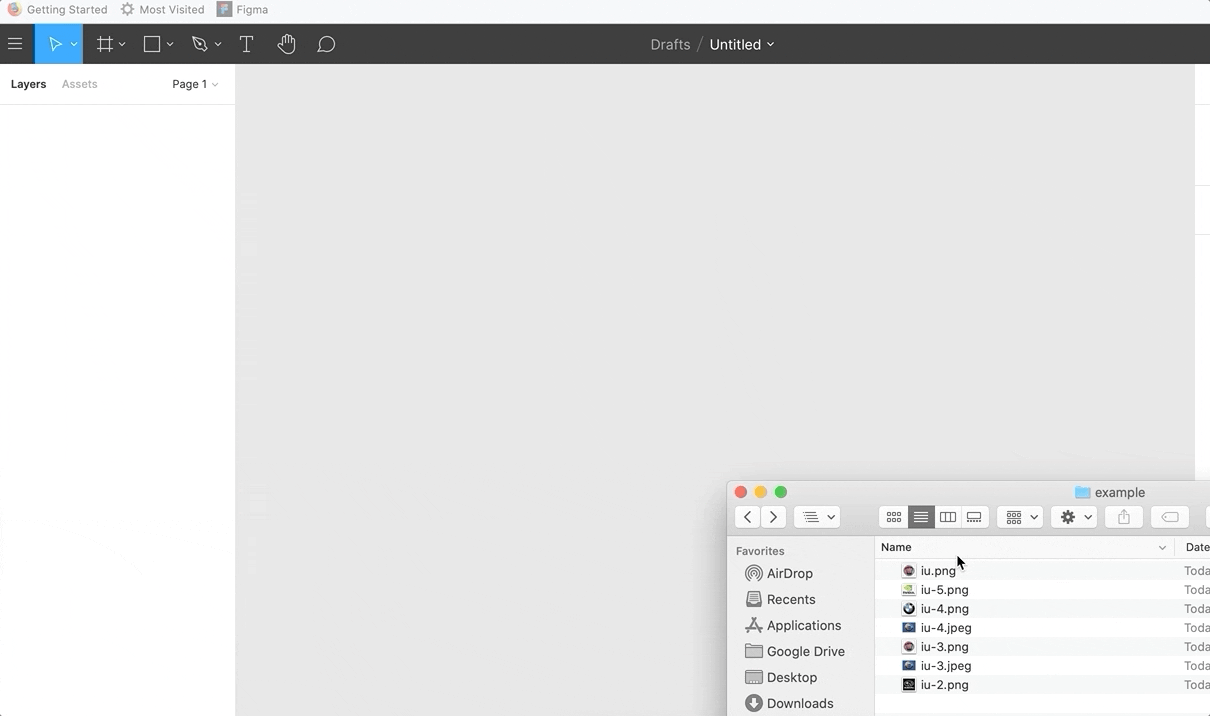Switch Finder to gallery view
1210x716 pixels.
[x=974, y=517]
